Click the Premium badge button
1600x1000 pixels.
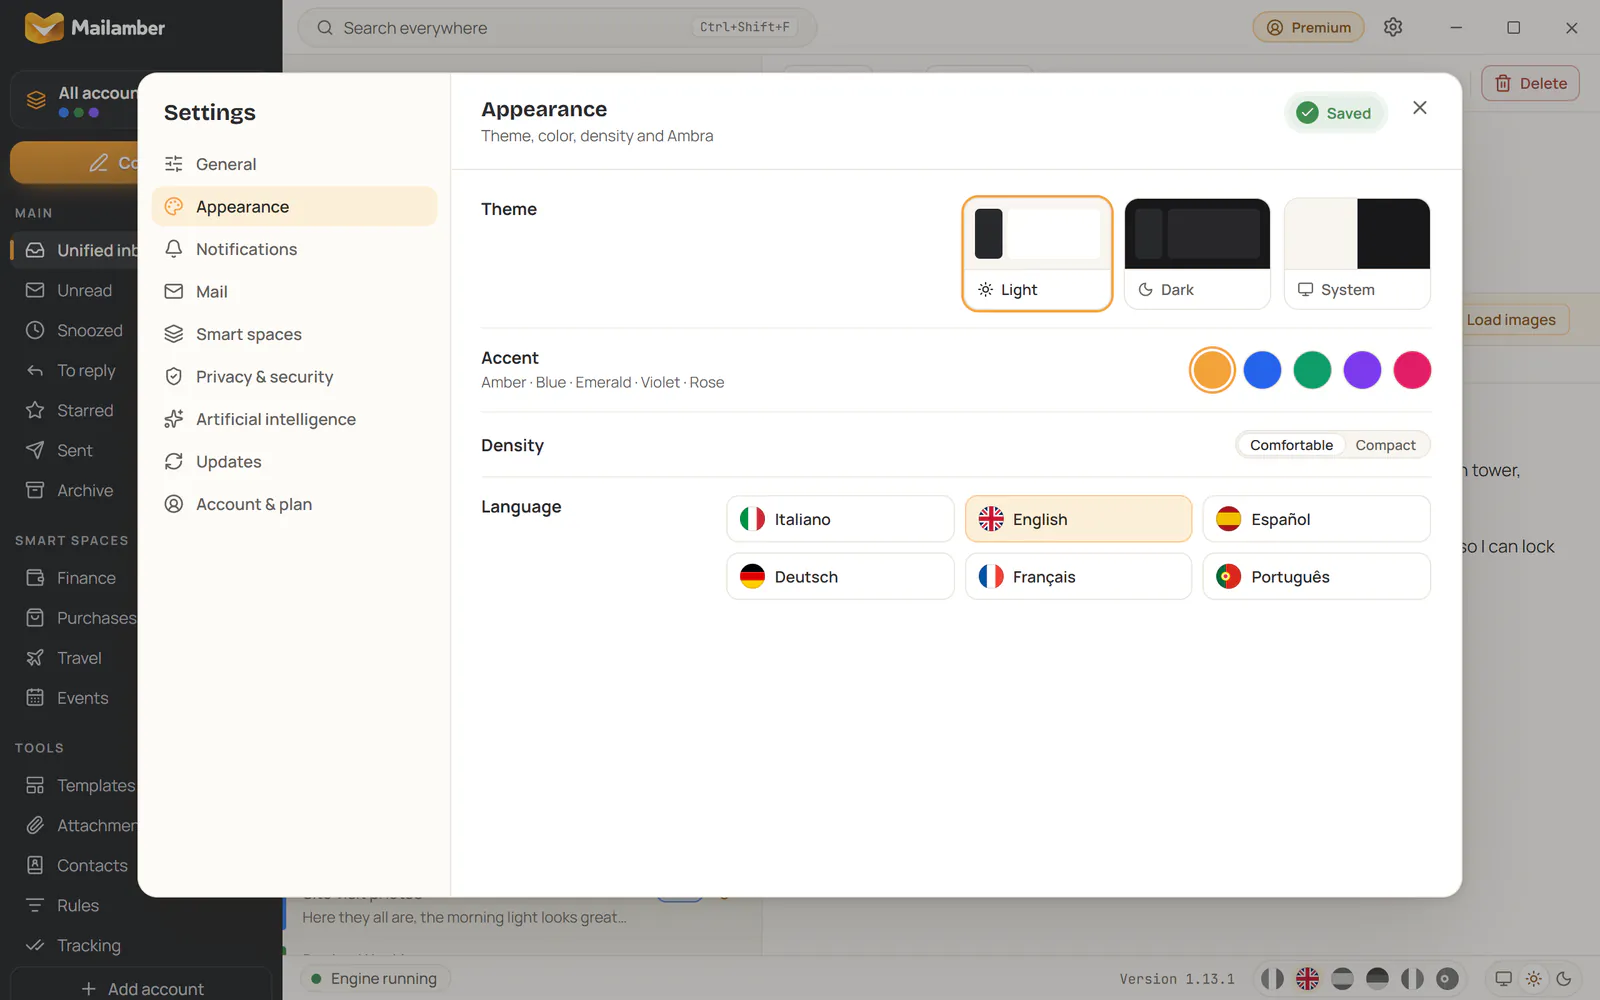click(x=1308, y=28)
